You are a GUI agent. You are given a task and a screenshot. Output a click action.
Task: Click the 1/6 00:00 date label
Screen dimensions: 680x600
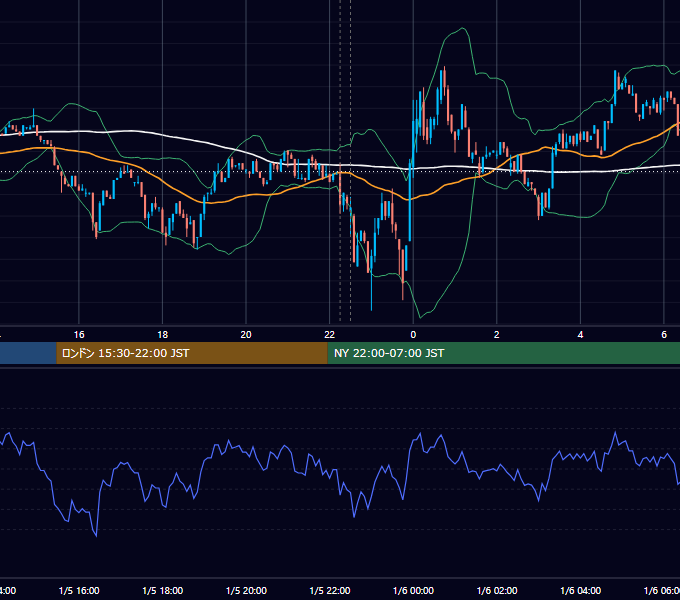click(x=413, y=590)
